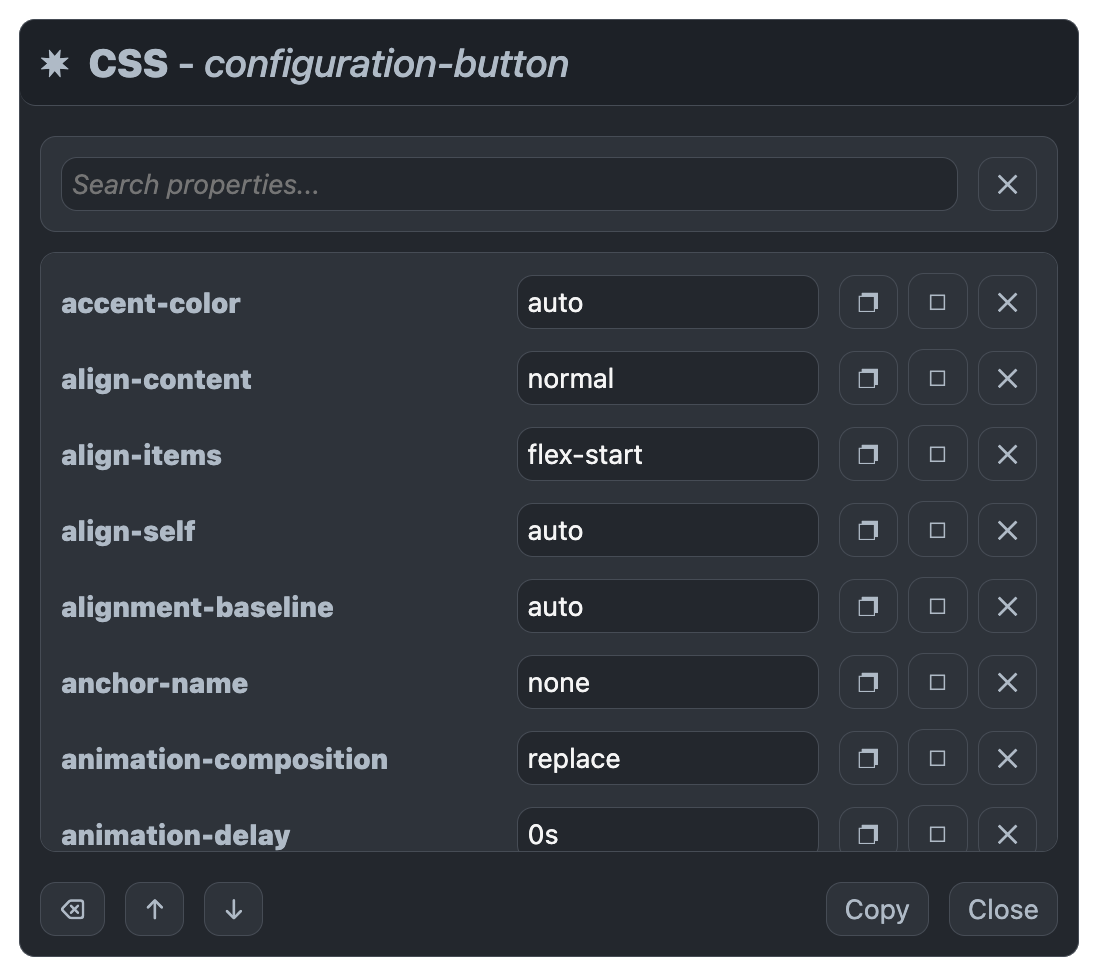The width and height of the screenshot is (1098, 977).
Task: Copy the alignment-baseline property value
Action: pyautogui.click(x=868, y=606)
